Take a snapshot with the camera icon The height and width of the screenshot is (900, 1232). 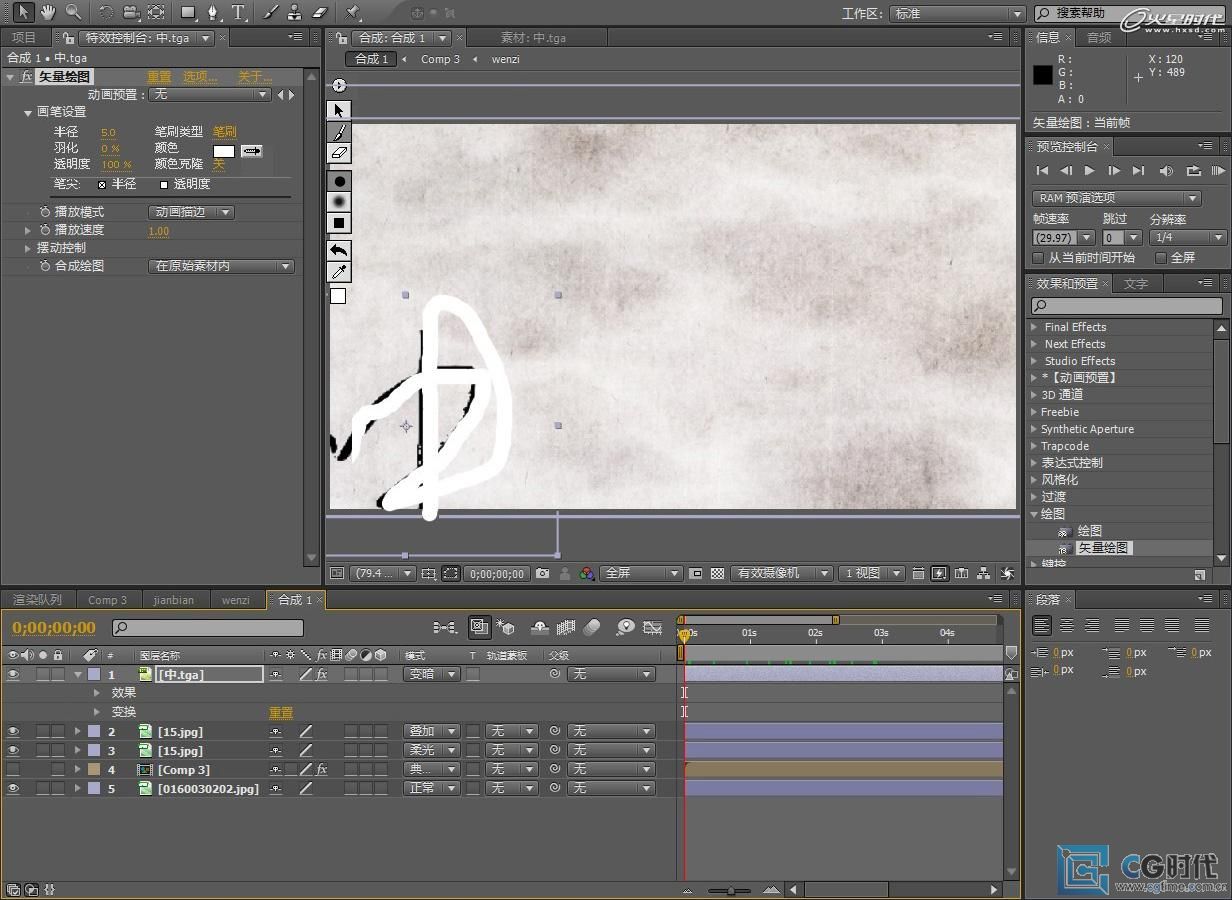click(x=542, y=573)
